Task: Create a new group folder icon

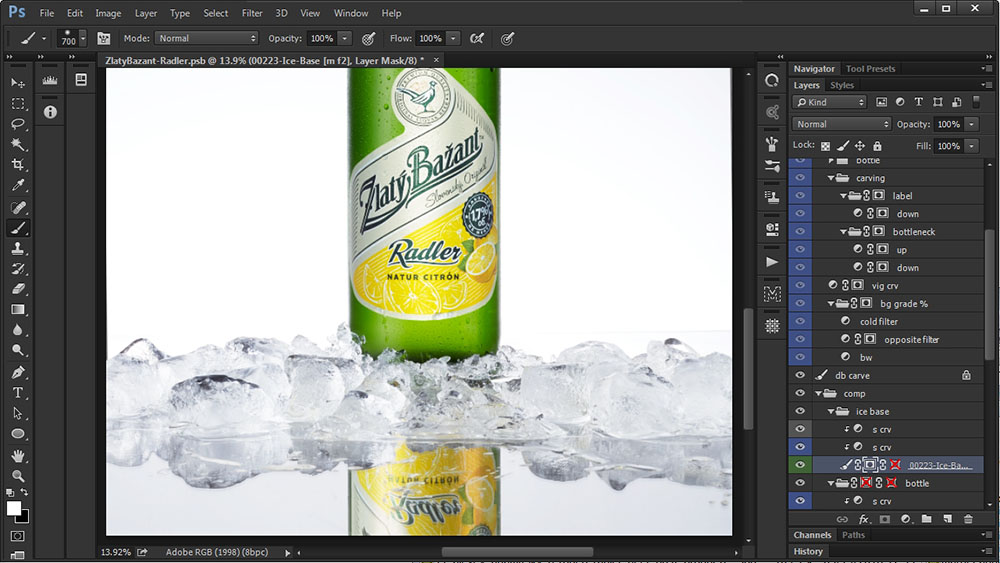Action: 926,519
